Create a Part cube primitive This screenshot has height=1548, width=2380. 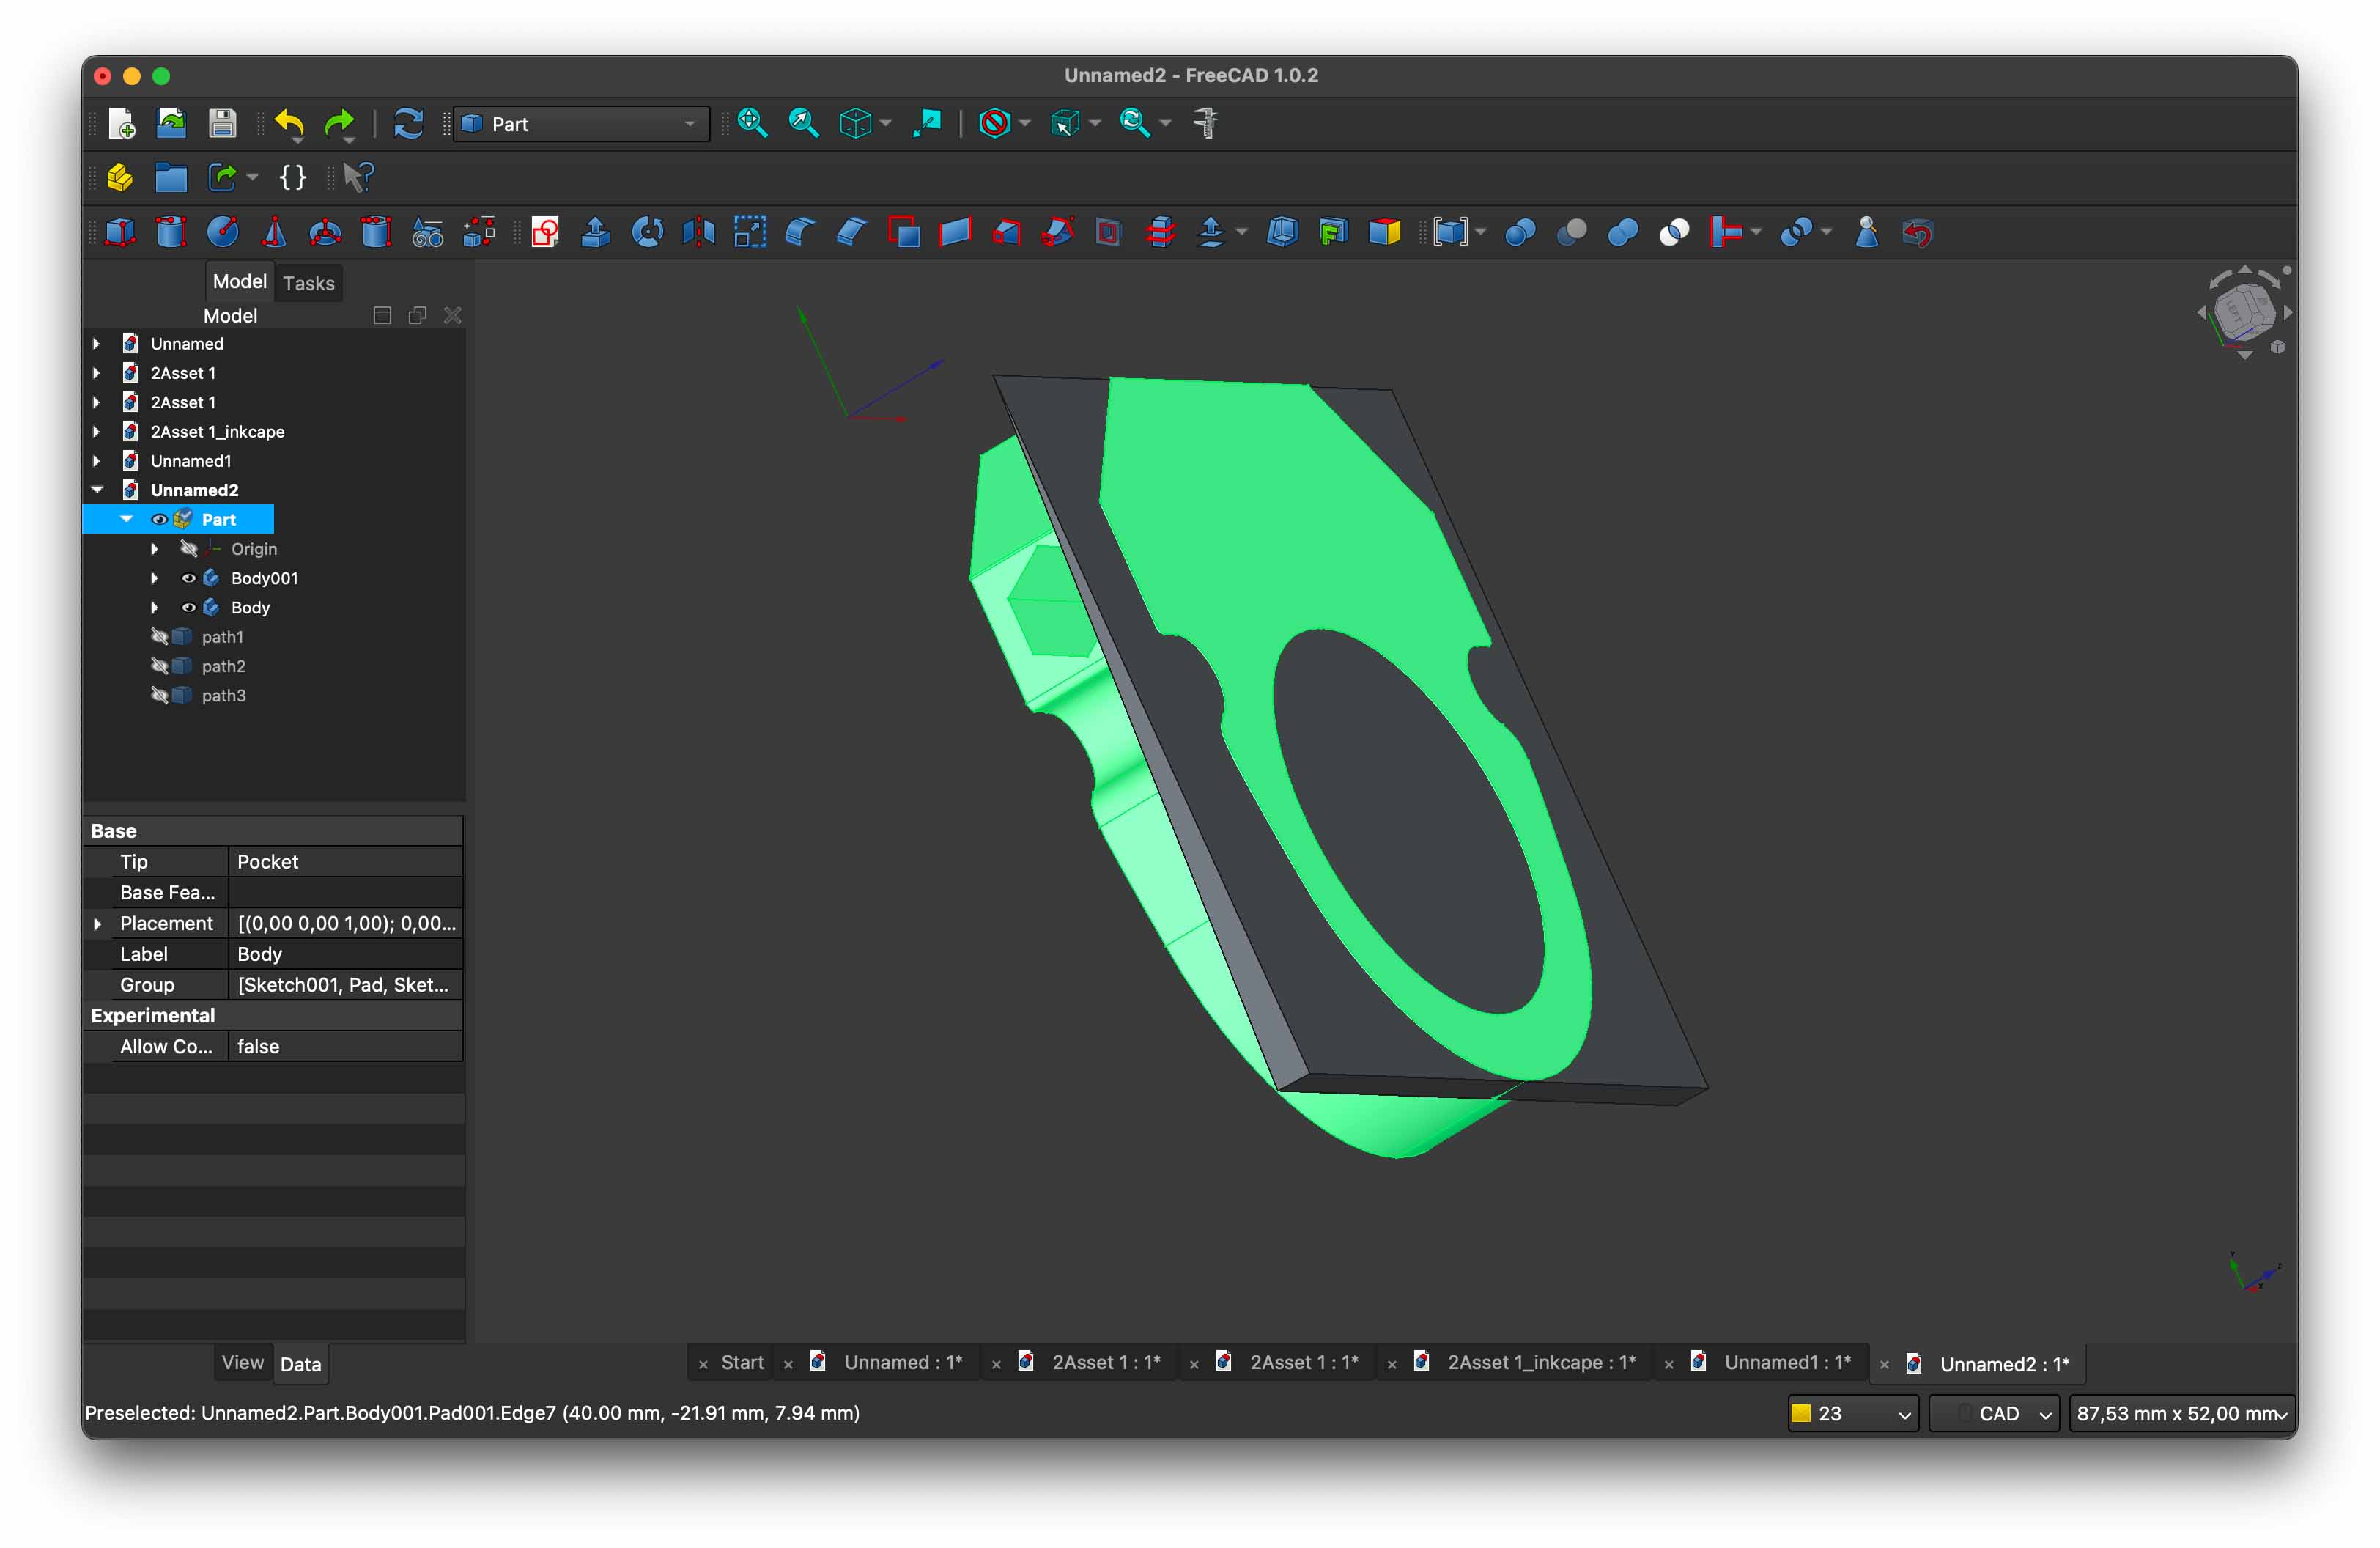point(120,233)
